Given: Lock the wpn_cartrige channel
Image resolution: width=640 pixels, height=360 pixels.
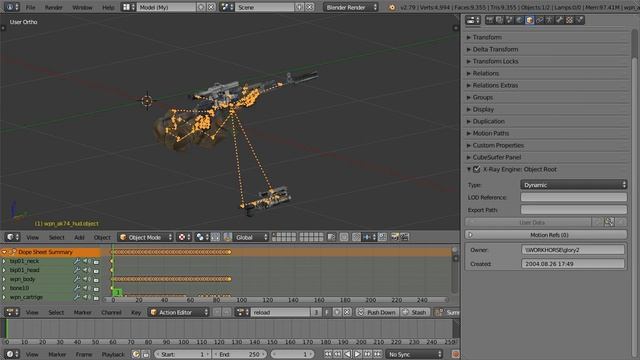Looking at the screenshot, I should point(96,298).
